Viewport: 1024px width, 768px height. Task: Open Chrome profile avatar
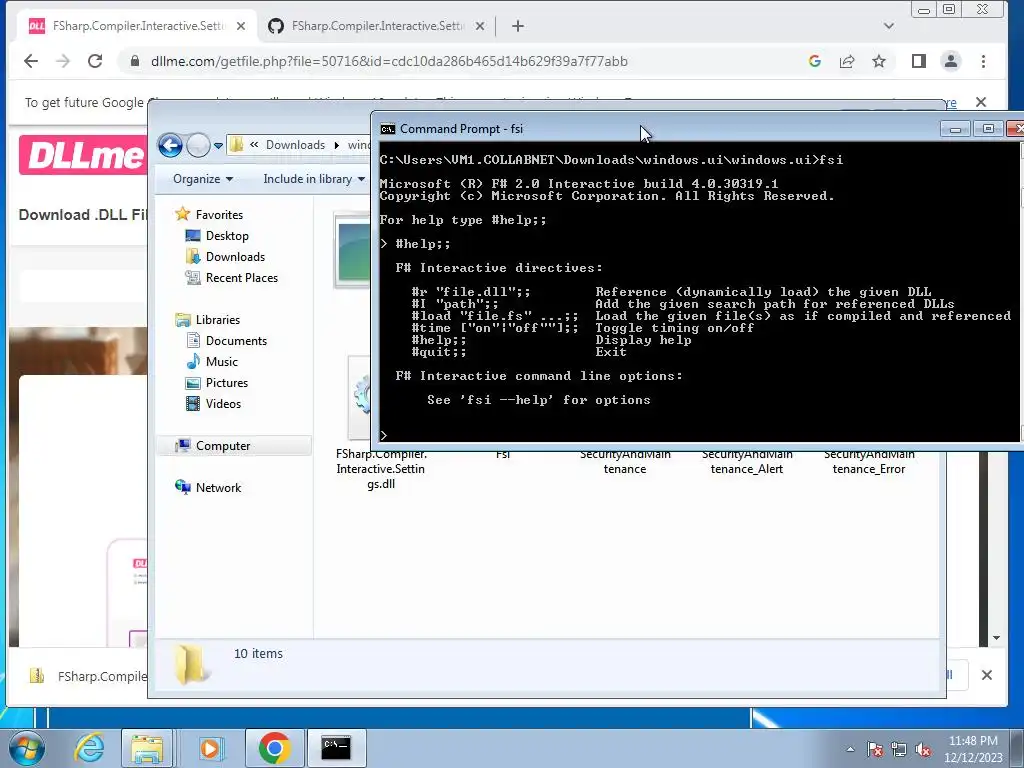click(x=951, y=61)
